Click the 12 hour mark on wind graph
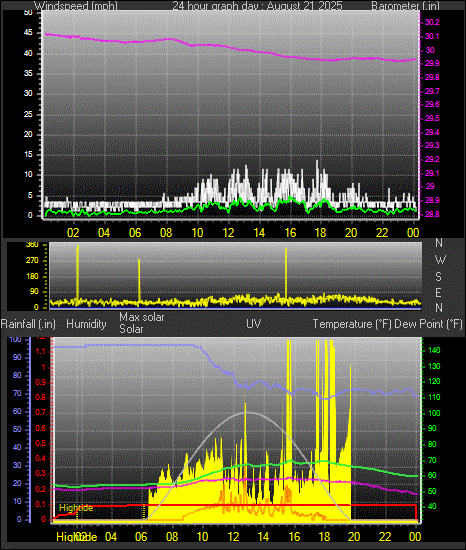This screenshot has height=550, width=466. pyautogui.click(x=228, y=233)
